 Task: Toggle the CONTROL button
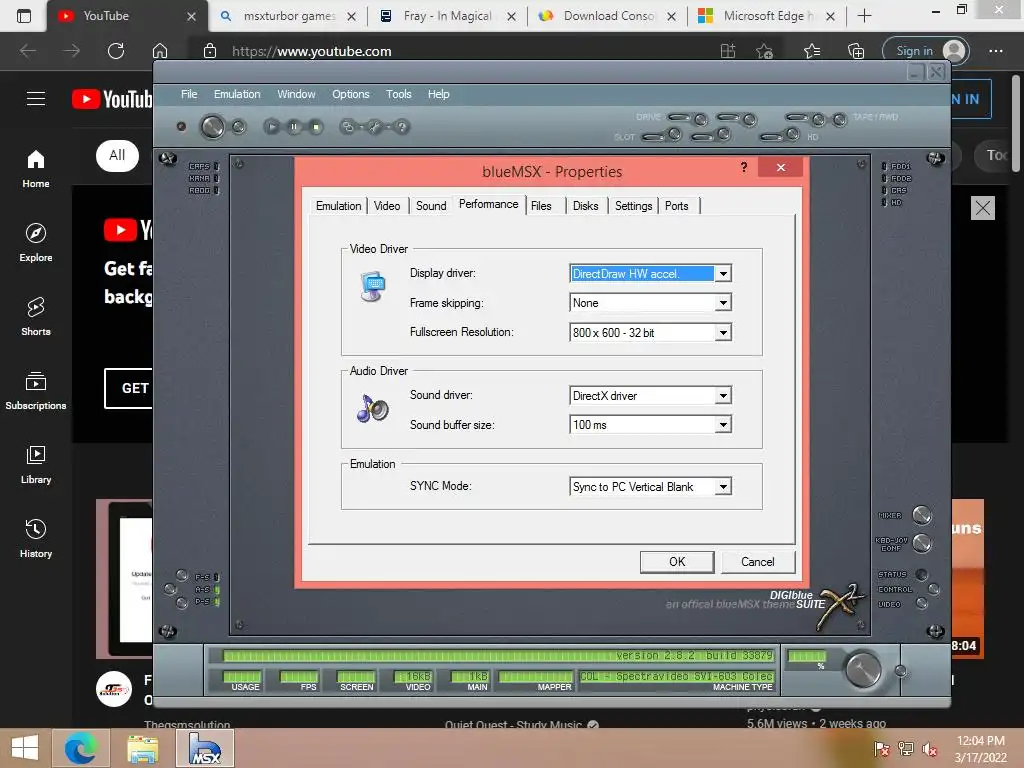(x=934, y=589)
